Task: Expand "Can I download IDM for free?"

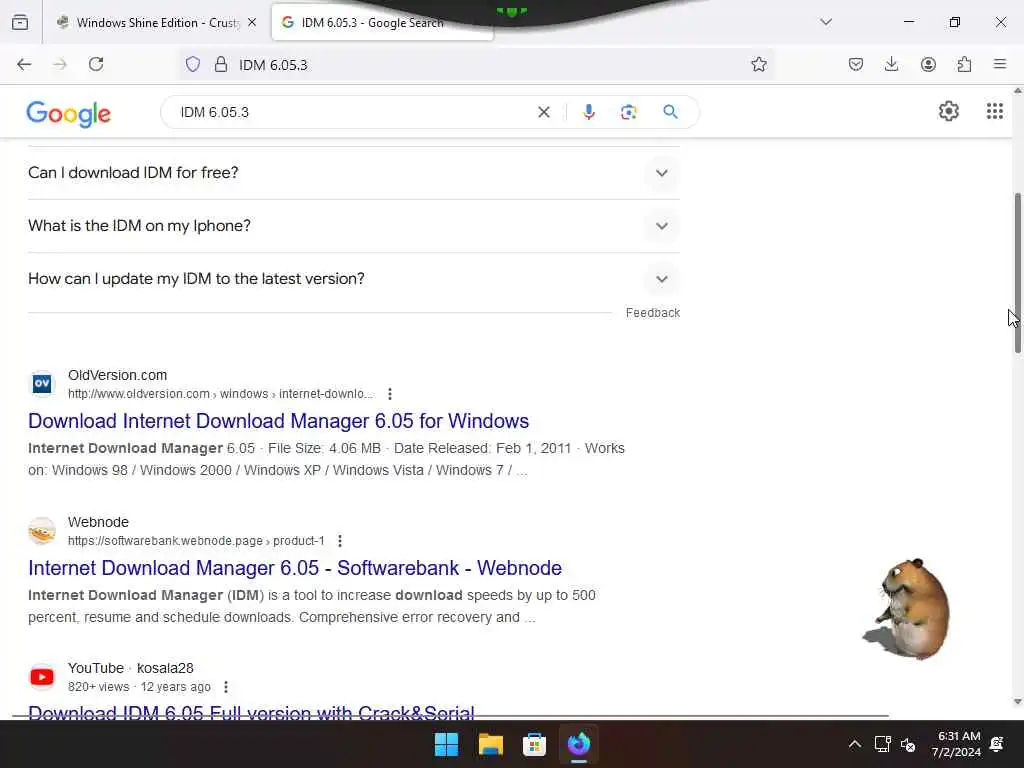Action: coord(353,172)
